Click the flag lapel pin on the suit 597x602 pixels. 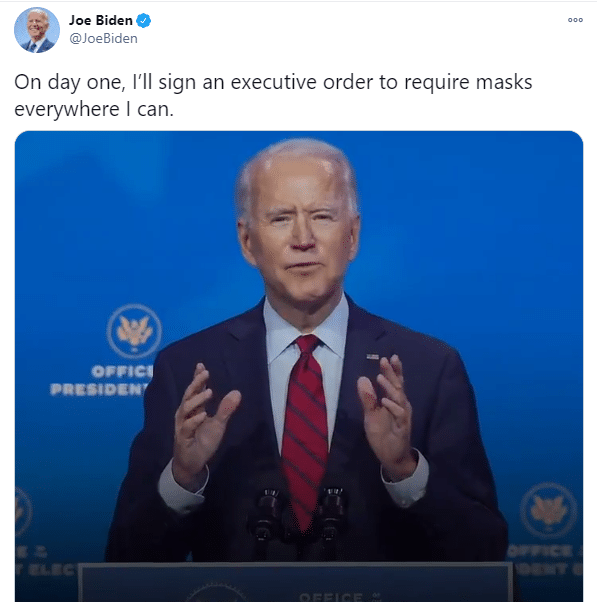click(x=372, y=357)
